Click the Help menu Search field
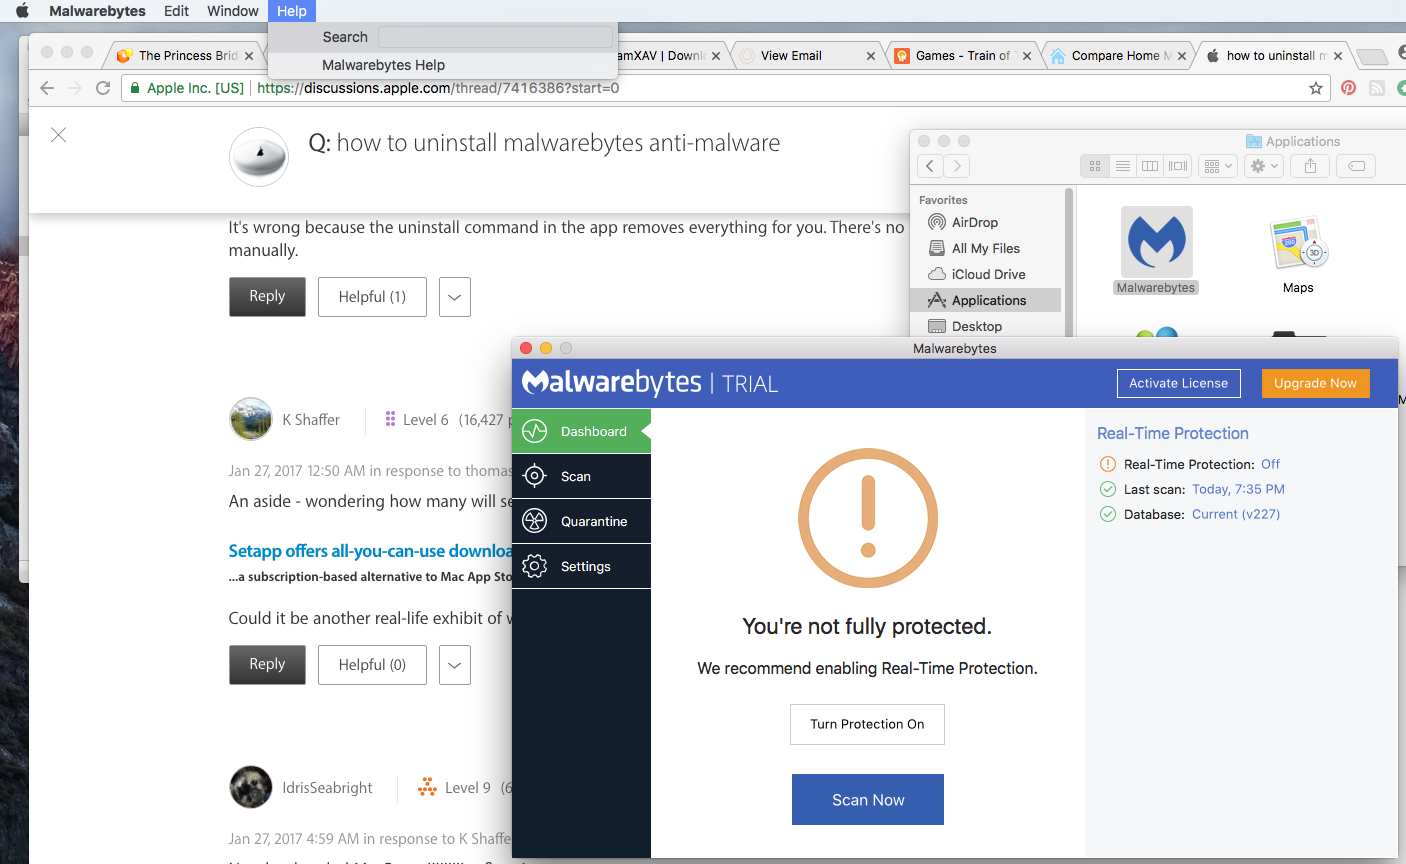The width and height of the screenshot is (1406, 864). [x=496, y=37]
